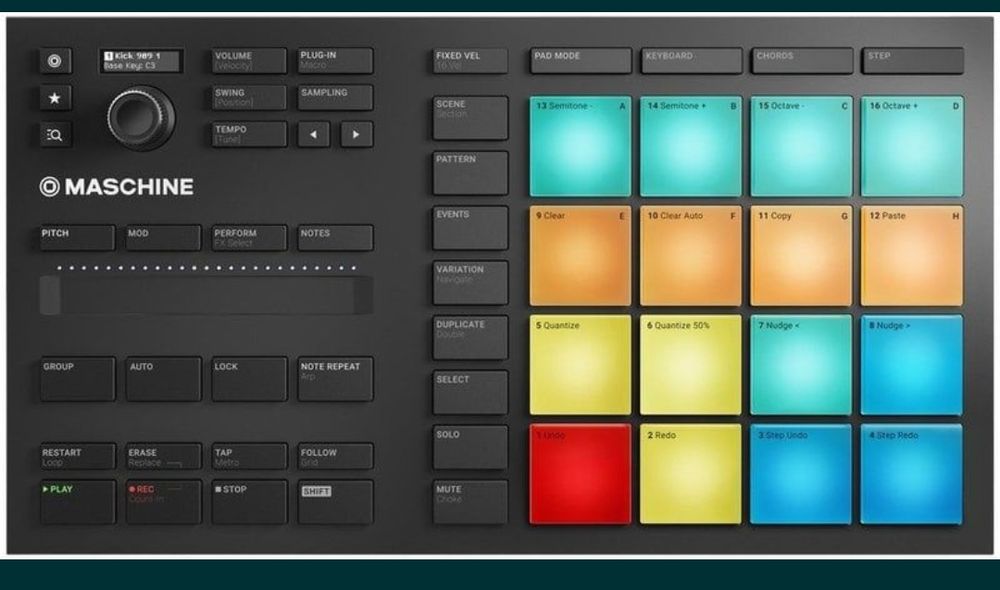
Task: Touch the smart strip slider
Action: click(x=207, y=295)
